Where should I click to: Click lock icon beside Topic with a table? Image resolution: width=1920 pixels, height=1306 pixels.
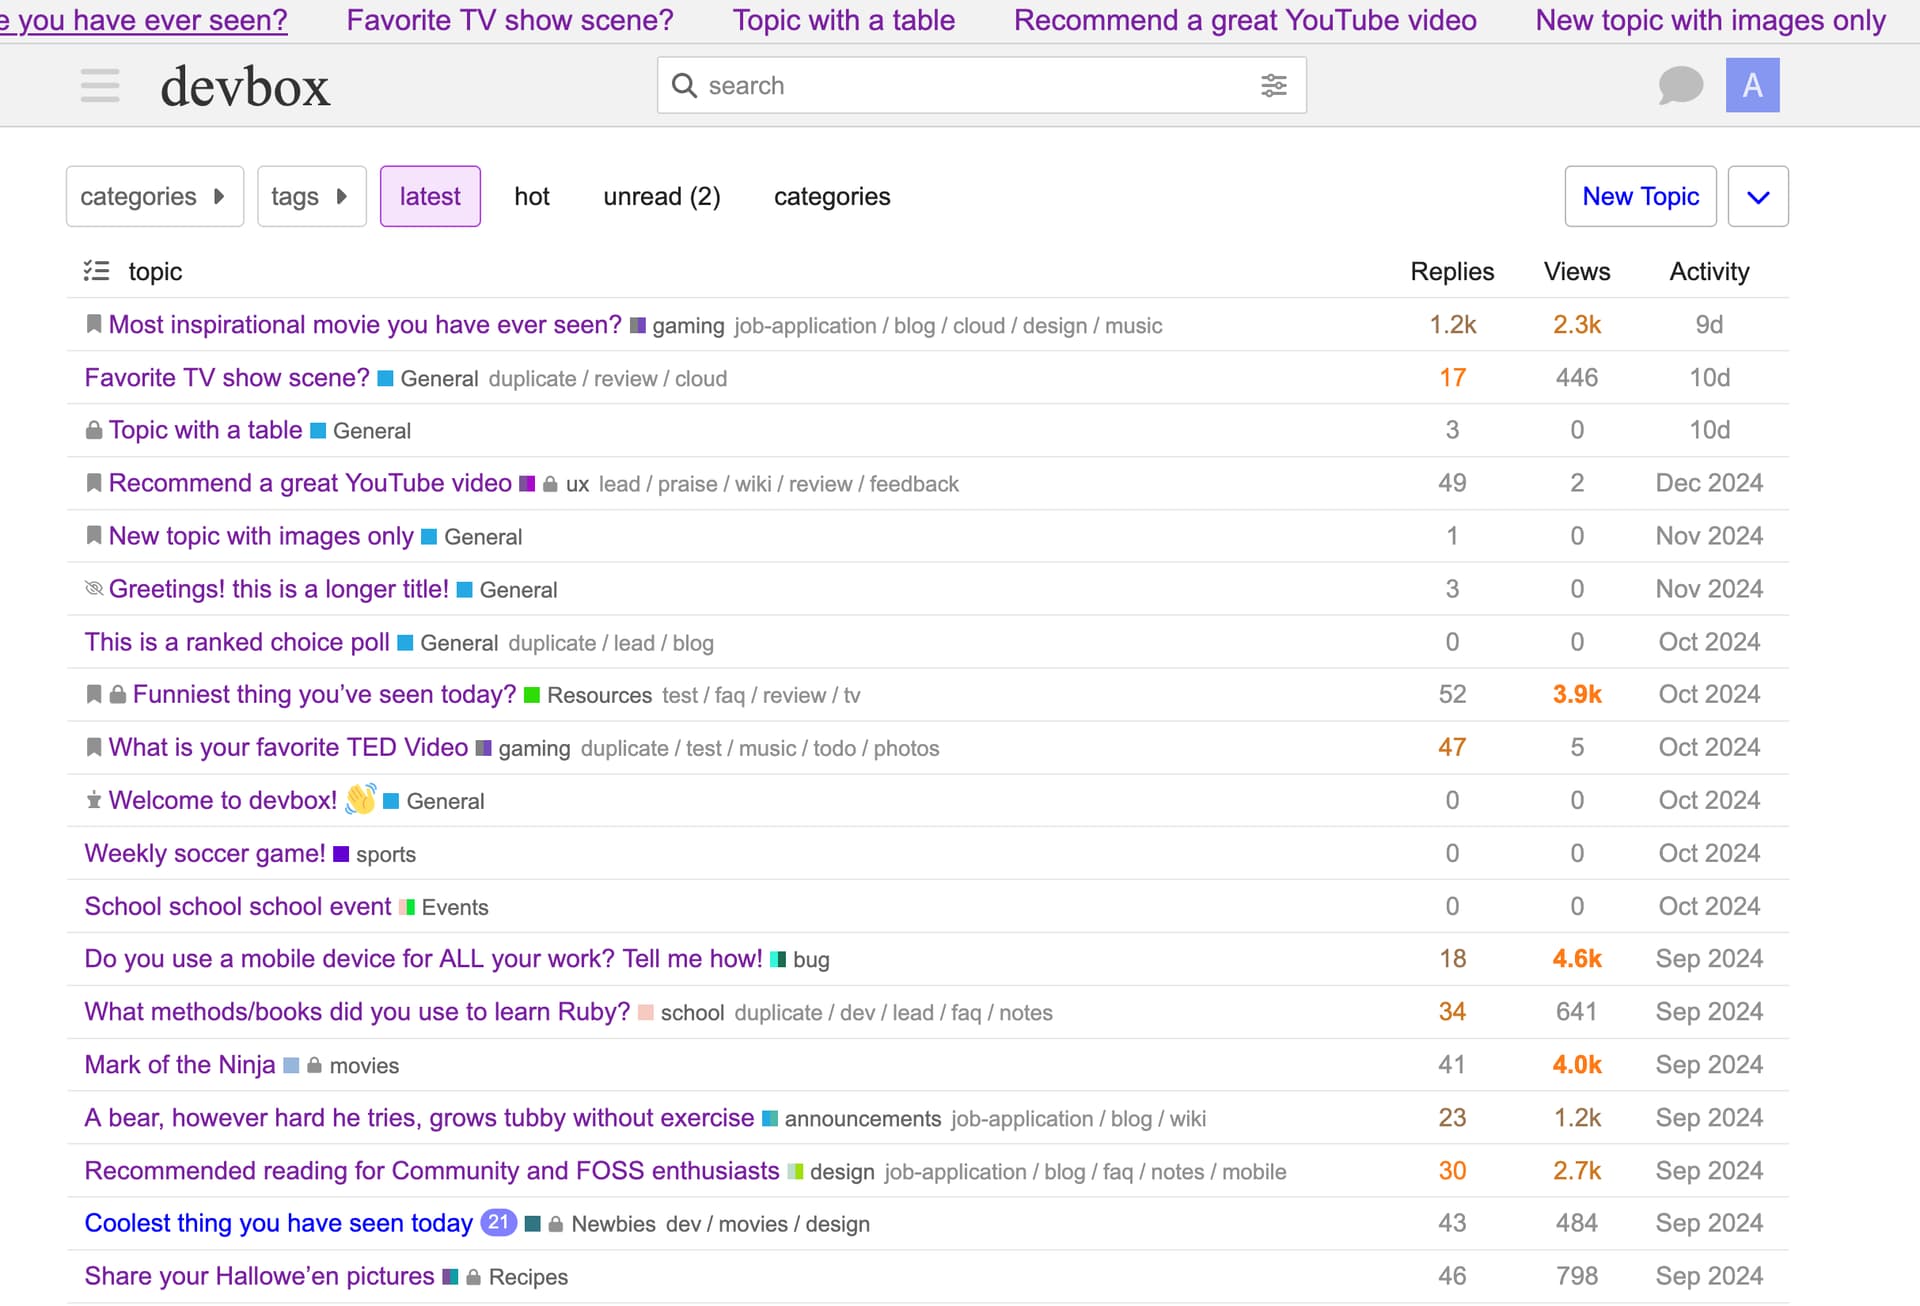94,431
